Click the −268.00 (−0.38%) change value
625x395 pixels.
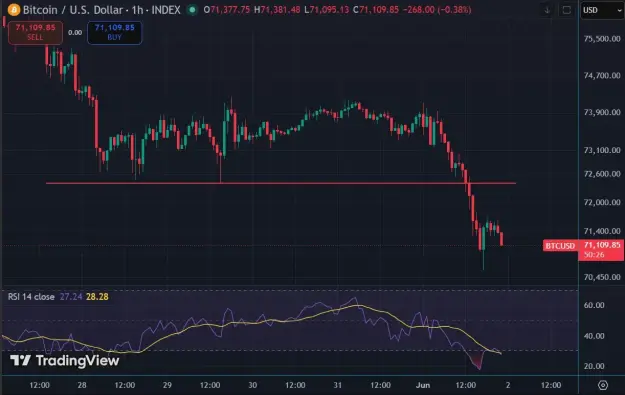click(x=437, y=10)
